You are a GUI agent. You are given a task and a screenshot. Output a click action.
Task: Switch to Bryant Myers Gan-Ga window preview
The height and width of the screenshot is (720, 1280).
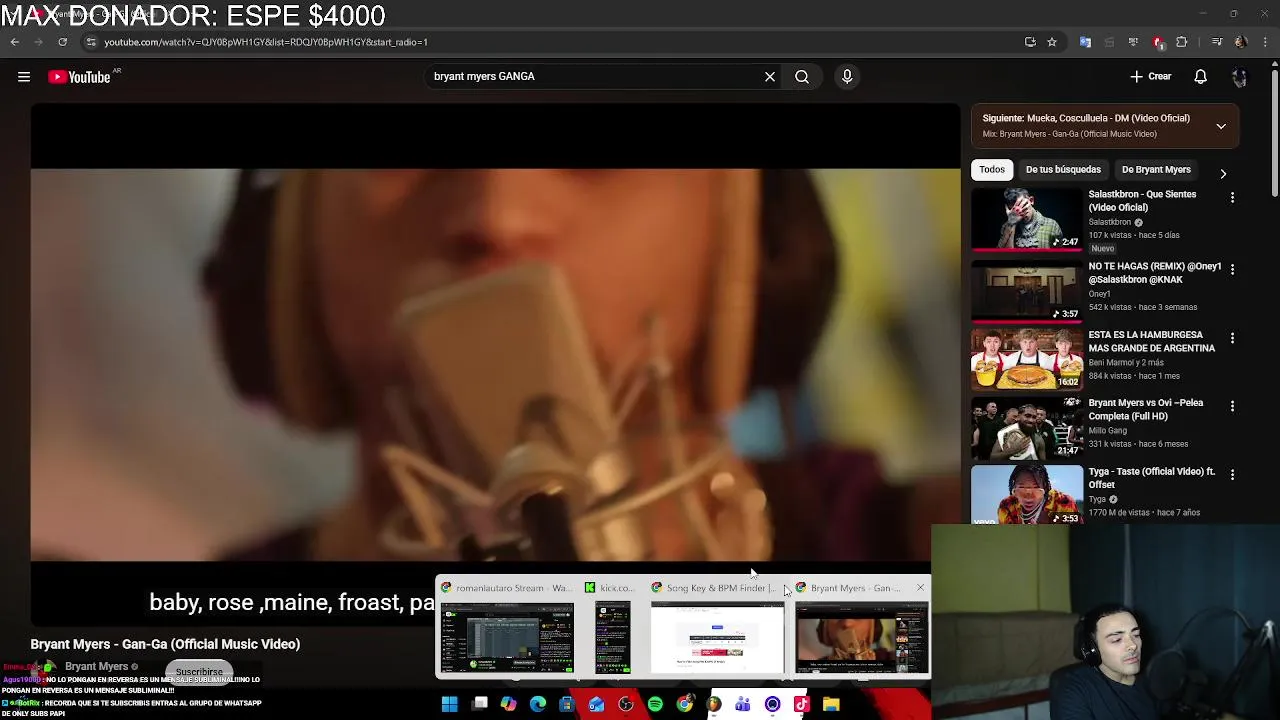[861, 628]
